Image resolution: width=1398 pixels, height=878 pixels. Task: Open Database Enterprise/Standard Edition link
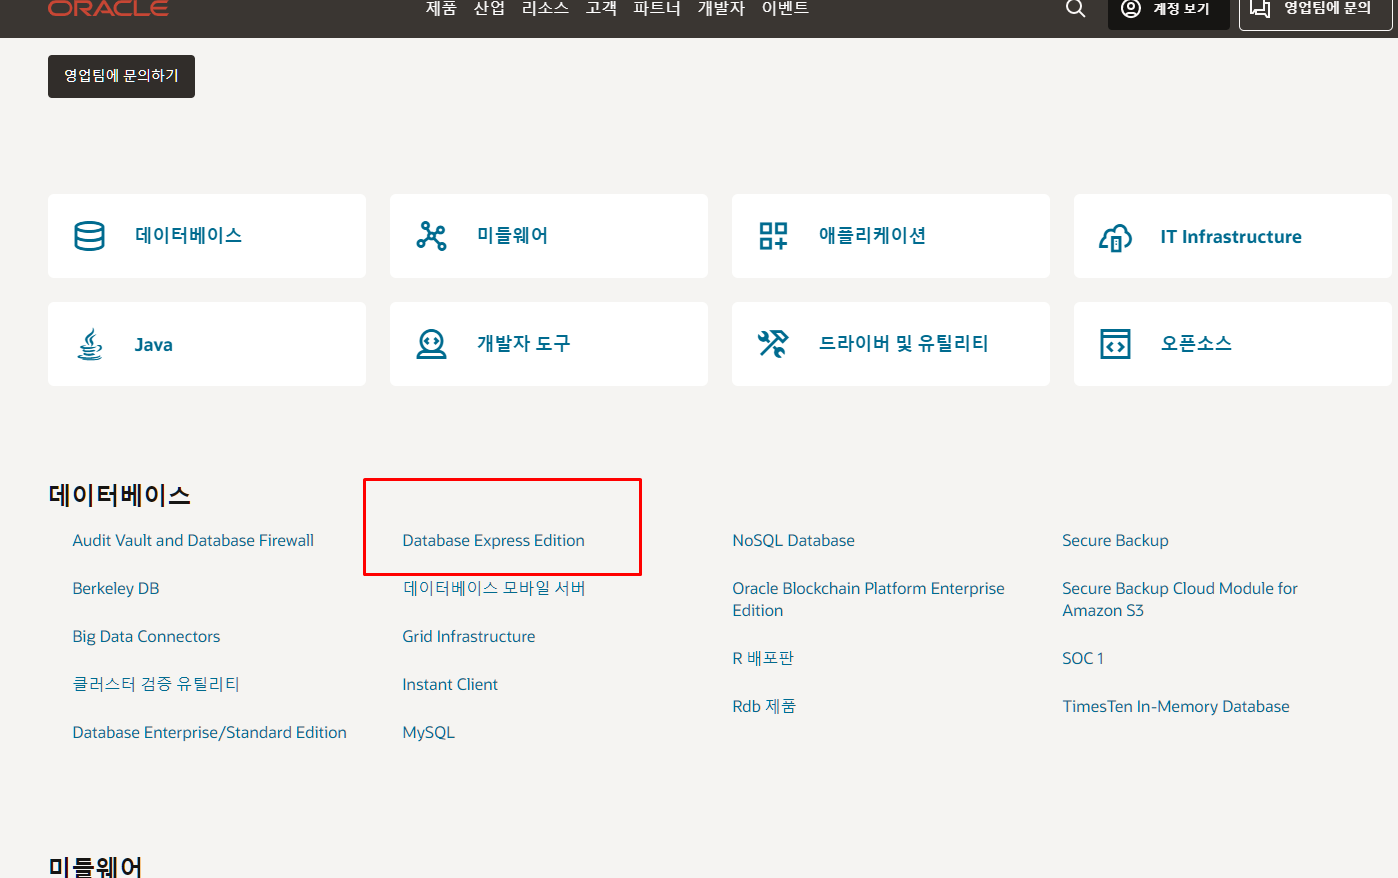click(x=209, y=732)
